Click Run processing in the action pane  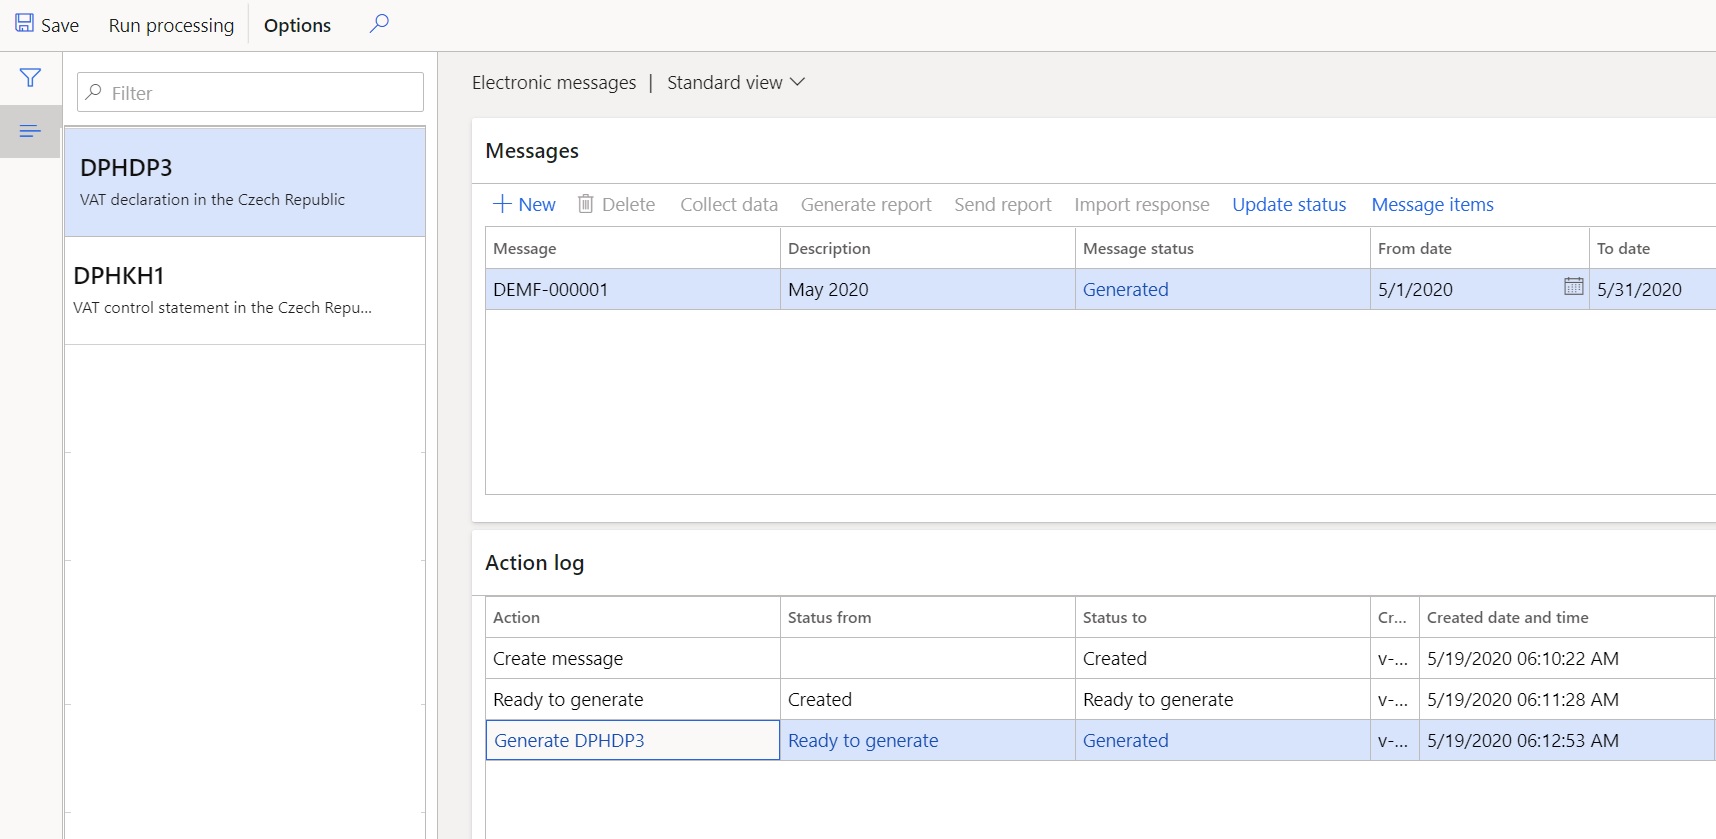(x=171, y=25)
